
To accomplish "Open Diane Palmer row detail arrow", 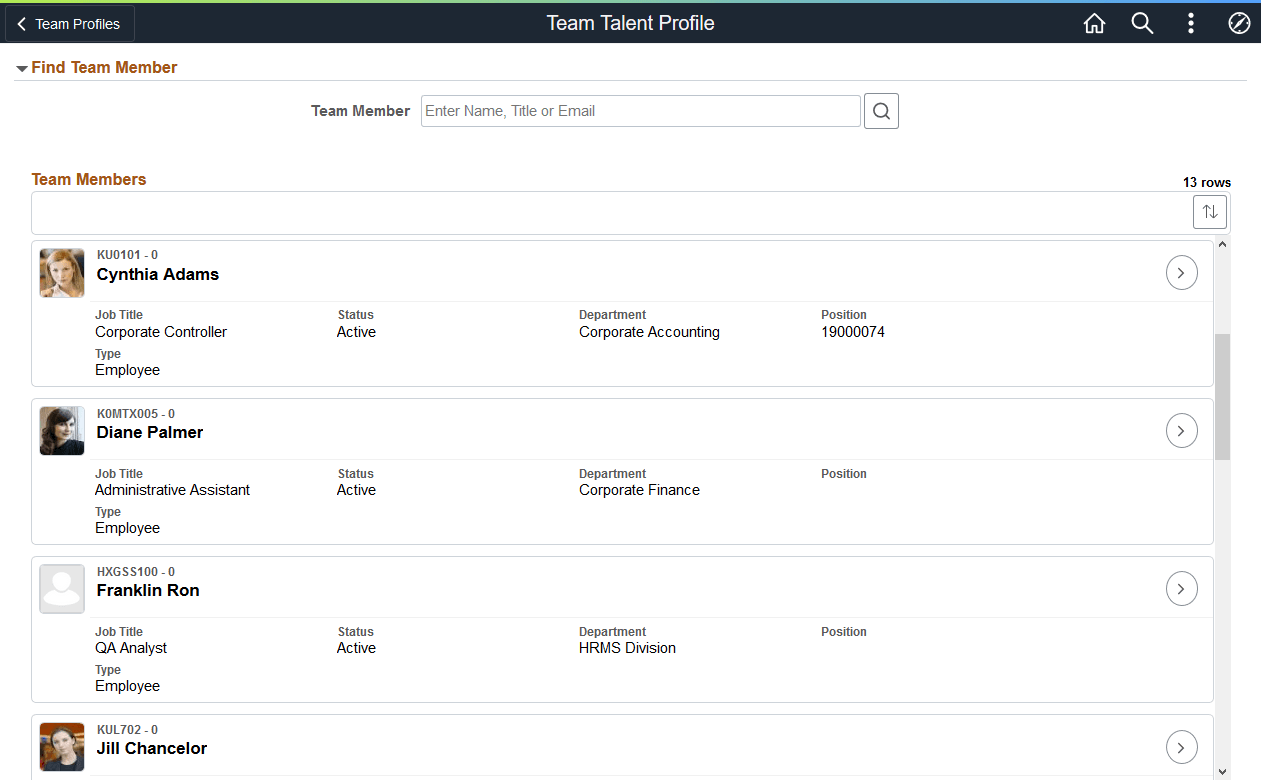I will point(1182,430).
